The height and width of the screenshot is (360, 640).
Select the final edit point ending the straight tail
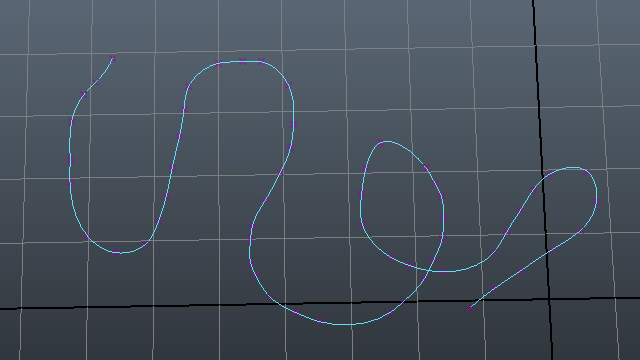pos(470,307)
